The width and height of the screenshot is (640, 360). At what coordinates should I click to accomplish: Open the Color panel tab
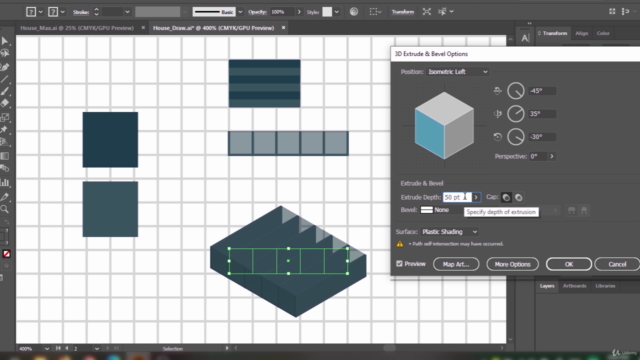tap(603, 33)
